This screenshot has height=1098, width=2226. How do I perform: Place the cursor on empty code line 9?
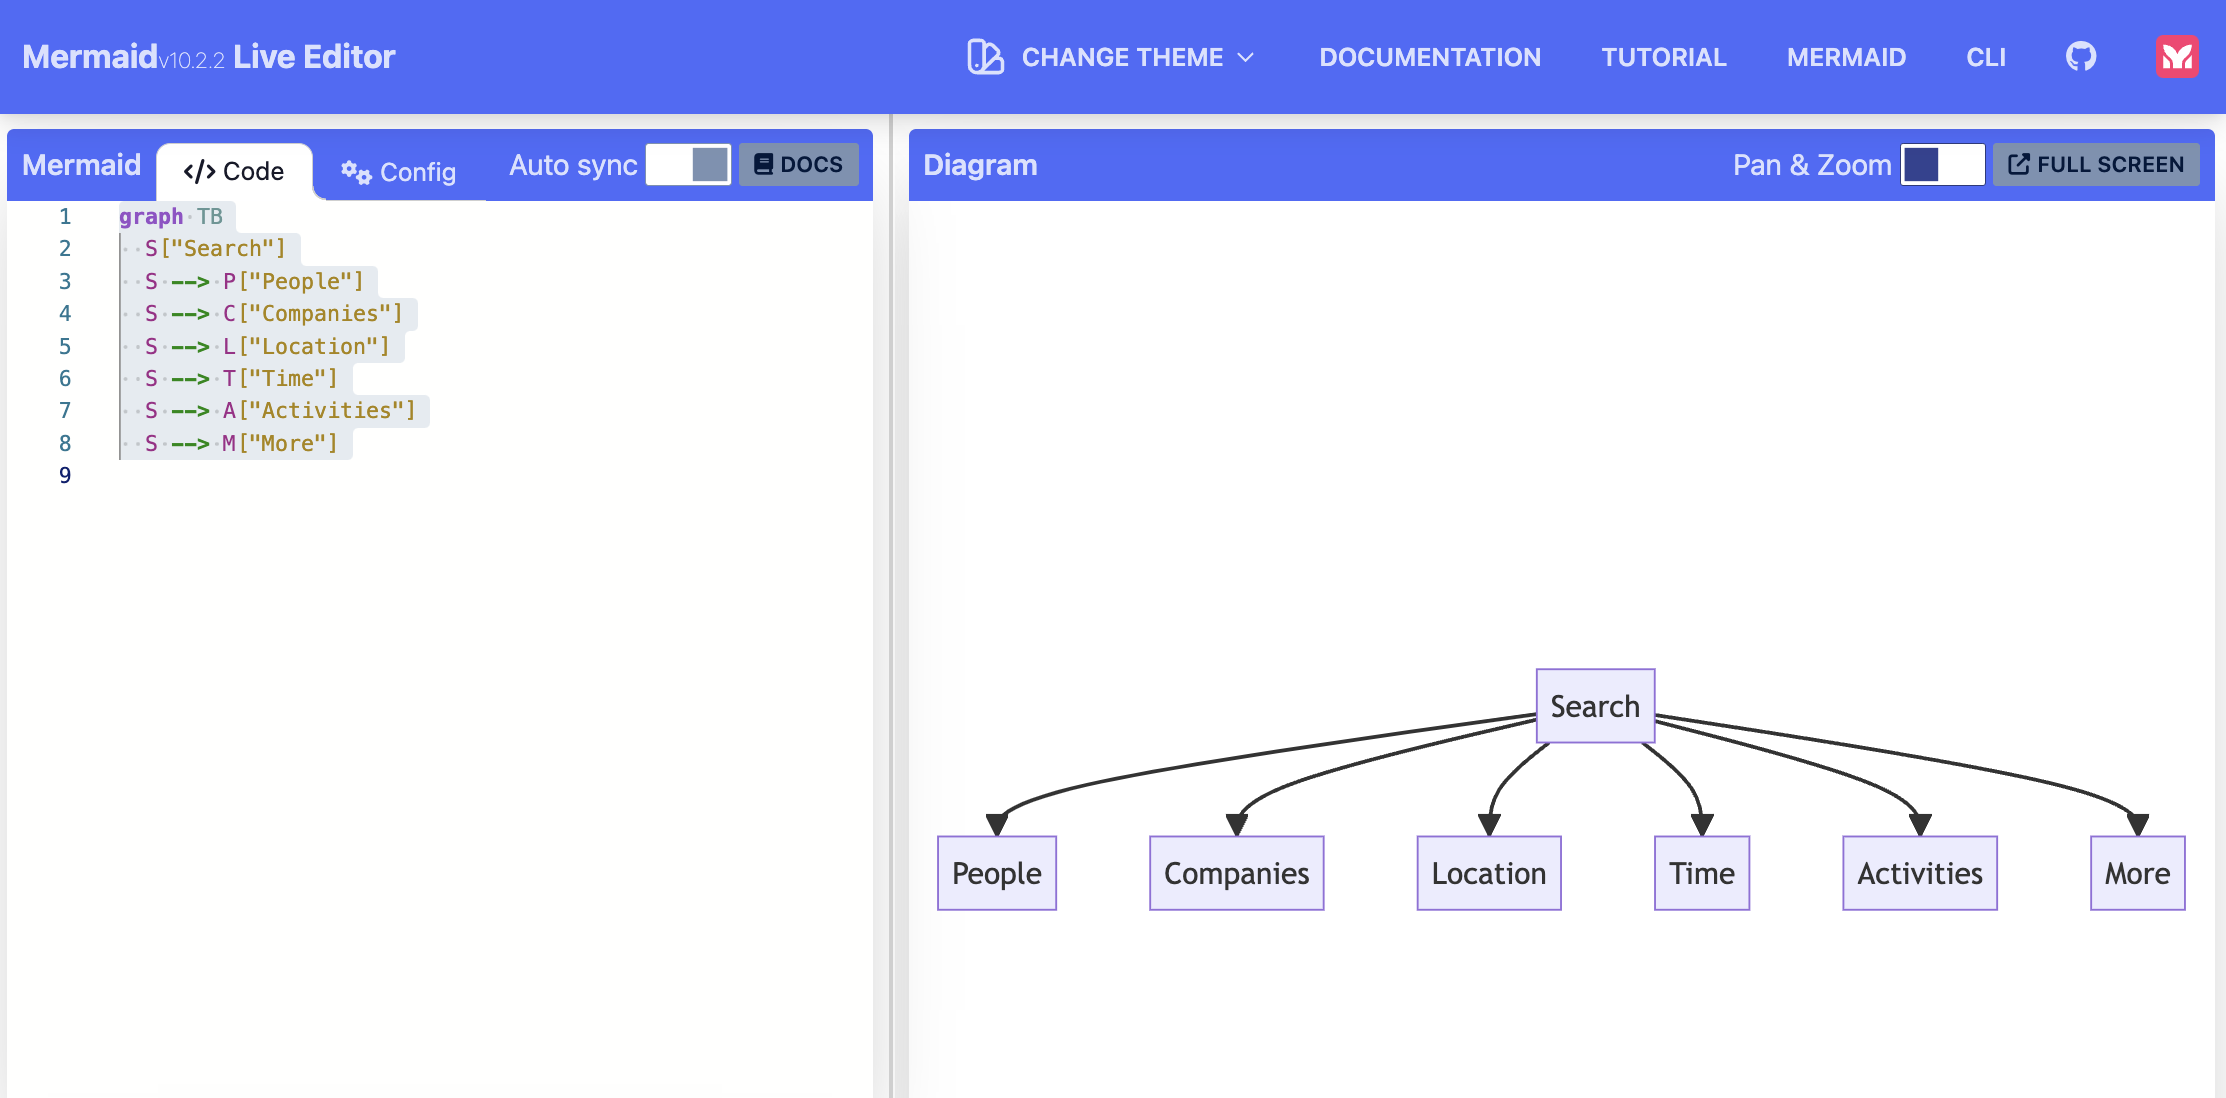coord(300,476)
